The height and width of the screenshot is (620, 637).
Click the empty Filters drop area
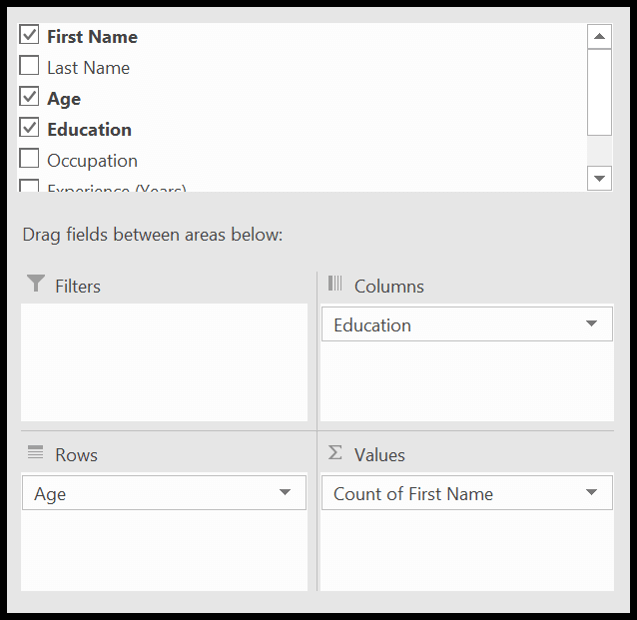click(164, 362)
